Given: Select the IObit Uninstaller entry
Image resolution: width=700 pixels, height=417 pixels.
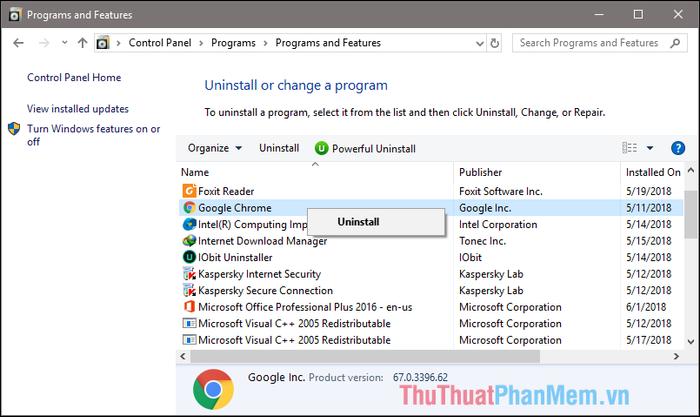Looking at the screenshot, I should [235, 258].
